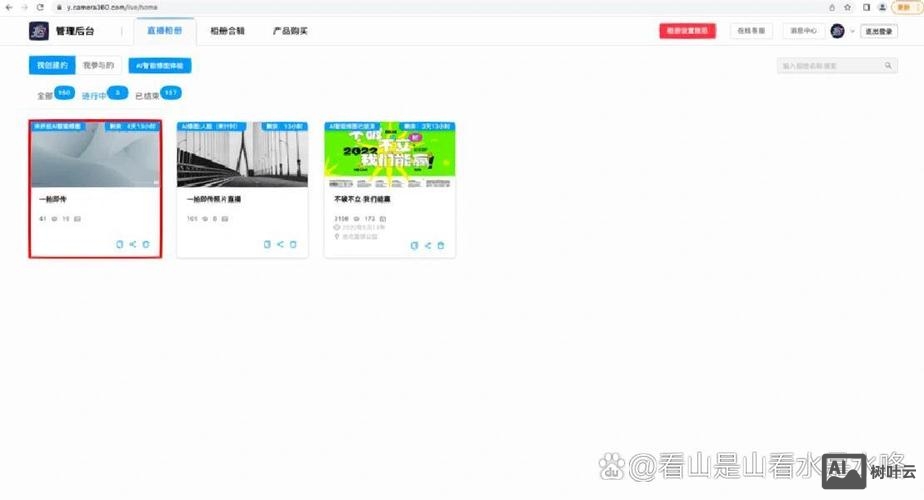This screenshot has height=500, width=924.
Task: Click the 一拍即传照片直播 album title
Action: 213,199
